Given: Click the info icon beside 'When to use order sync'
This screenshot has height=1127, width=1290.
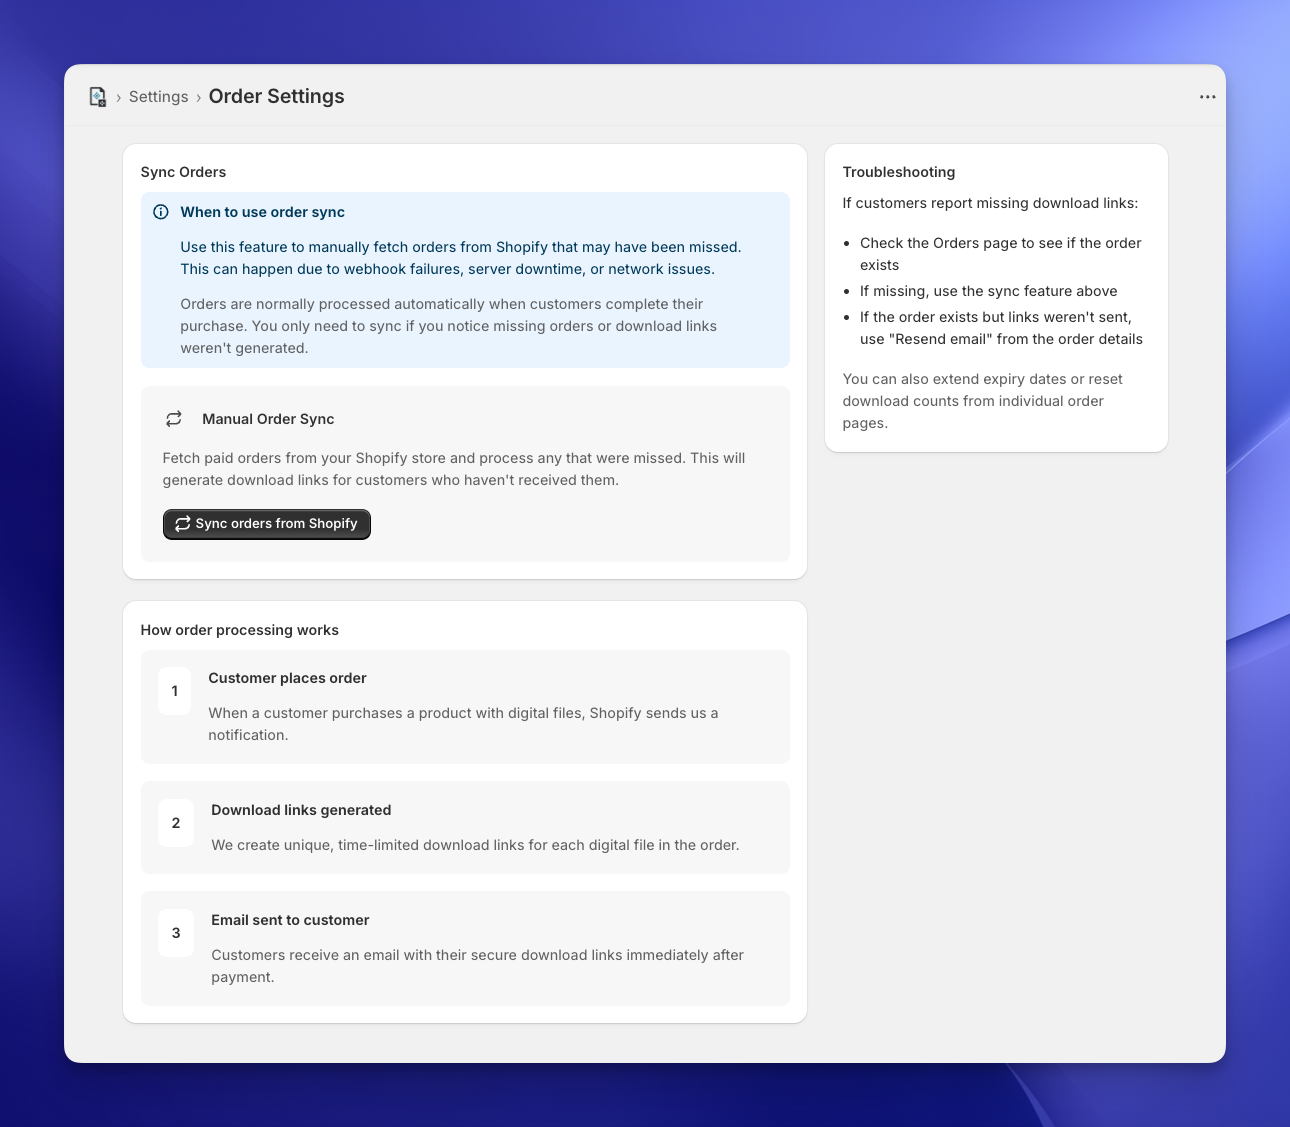Looking at the screenshot, I should (161, 211).
